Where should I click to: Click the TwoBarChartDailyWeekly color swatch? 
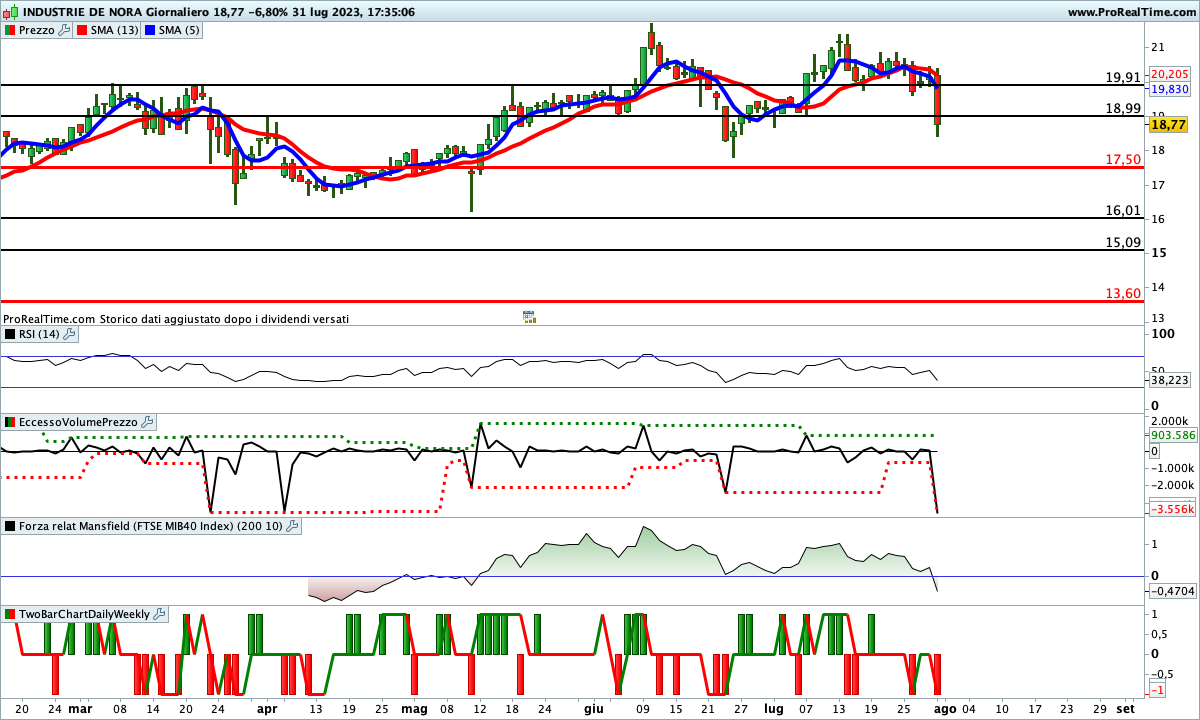tap(10, 613)
